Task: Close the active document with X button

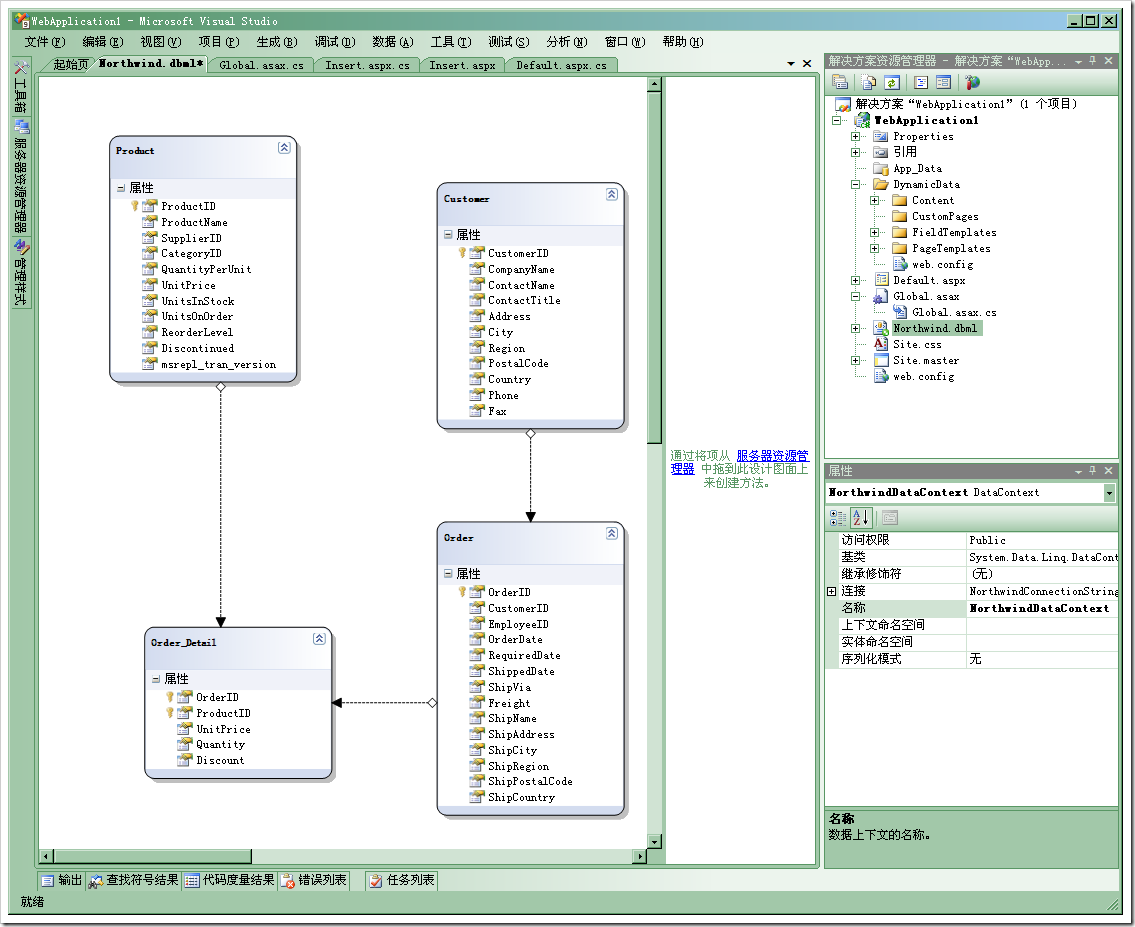Action: (807, 64)
